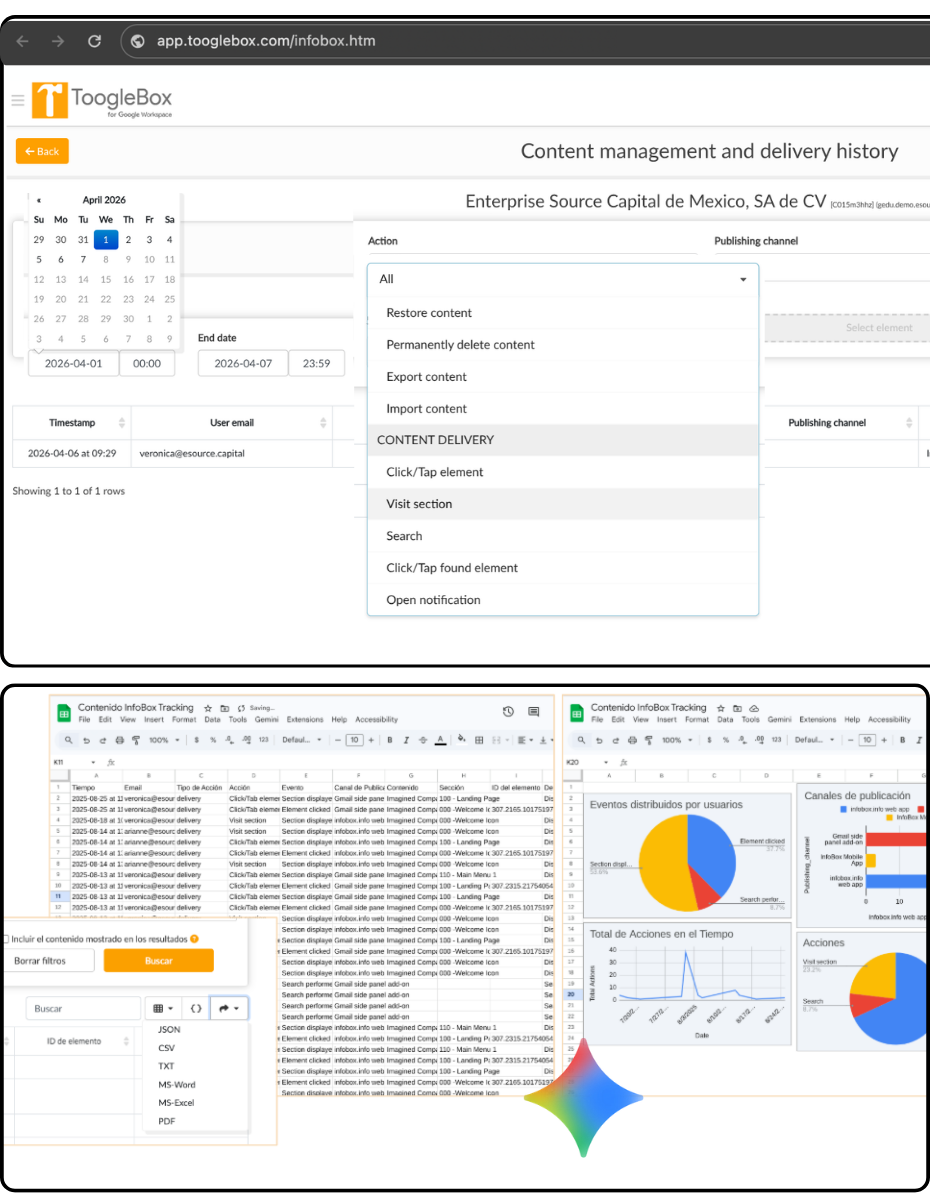Star the Contenido InfoBox Tracking spreadsheet
This screenshot has width=930, height=1204.
pyautogui.click(x=208, y=710)
